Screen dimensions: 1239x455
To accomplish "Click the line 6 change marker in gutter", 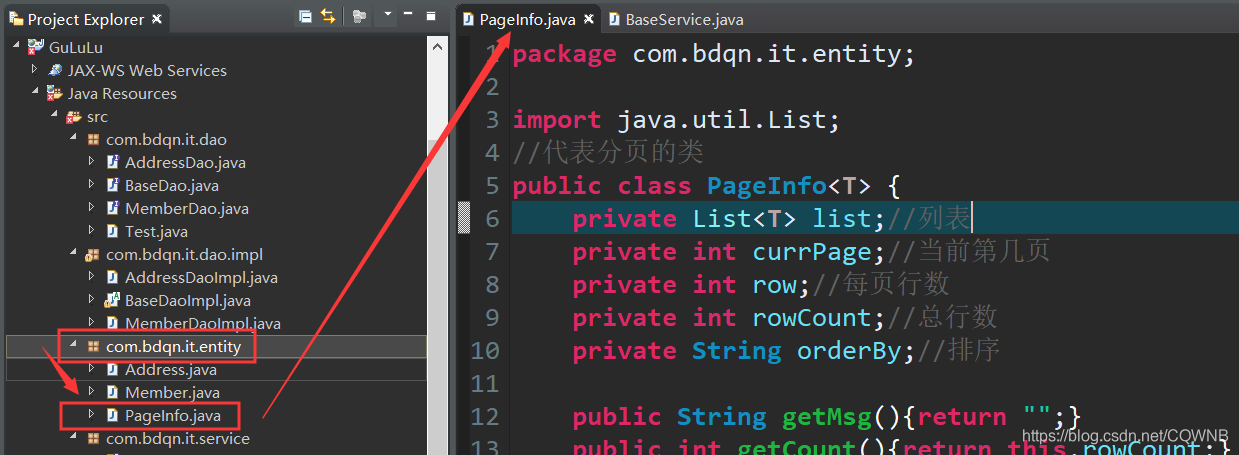I will tap(463, 217).
